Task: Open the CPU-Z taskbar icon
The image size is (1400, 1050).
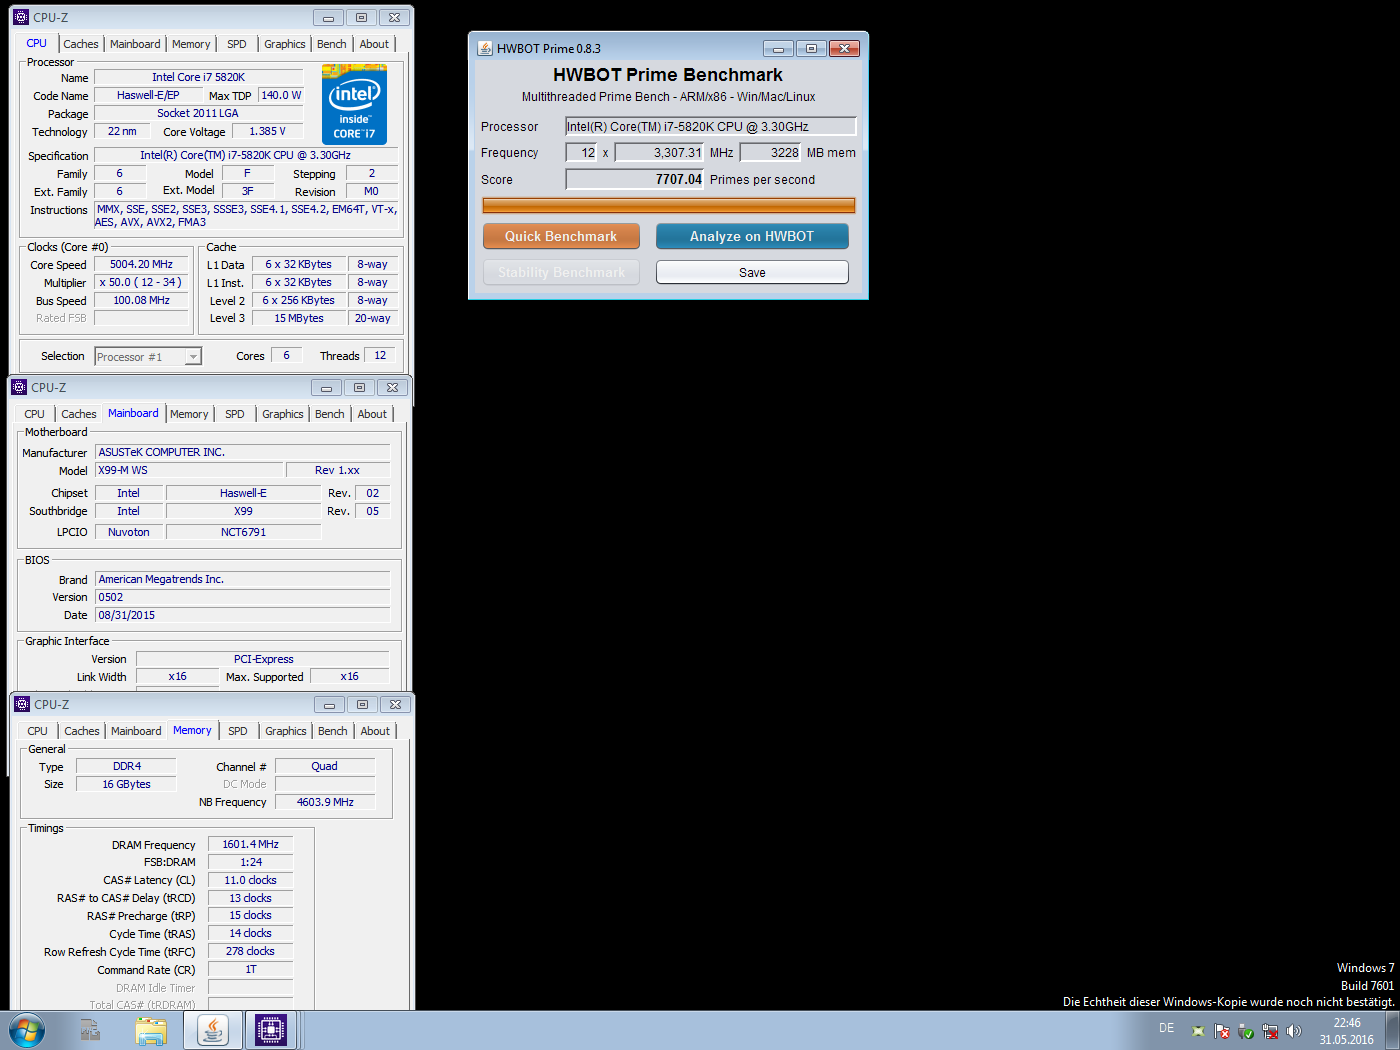Action: (x=271, y=1030)
